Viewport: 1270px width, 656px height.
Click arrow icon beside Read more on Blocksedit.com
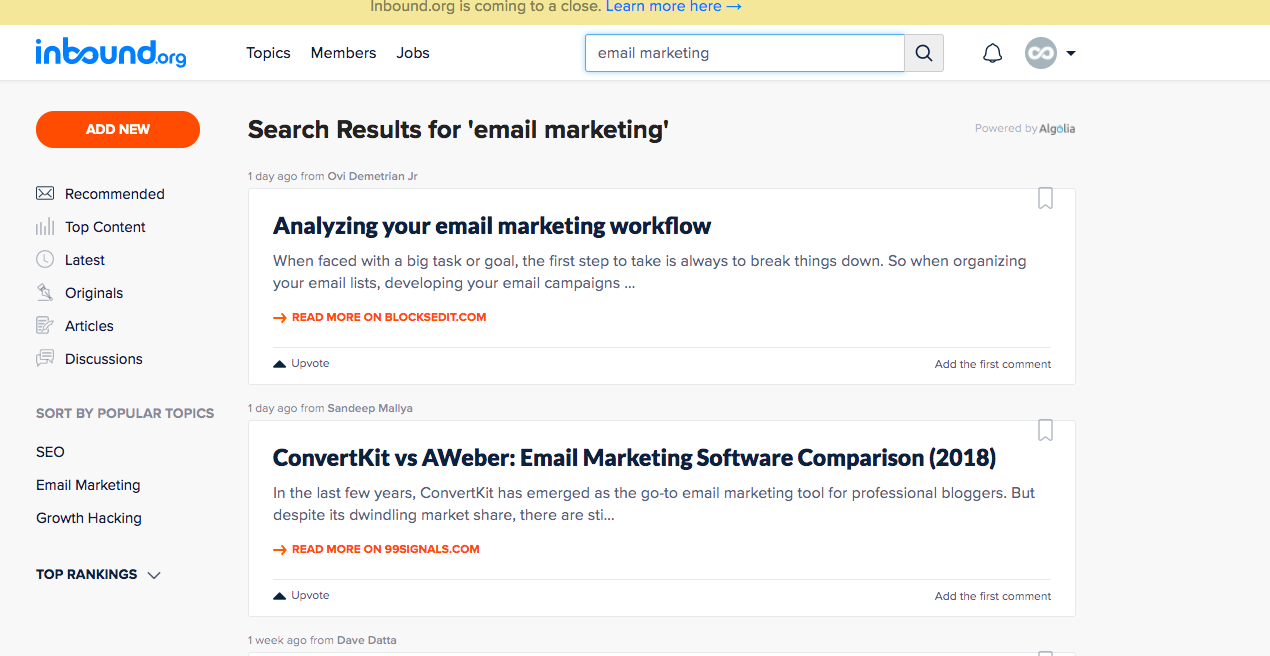(x=280, y=318)
